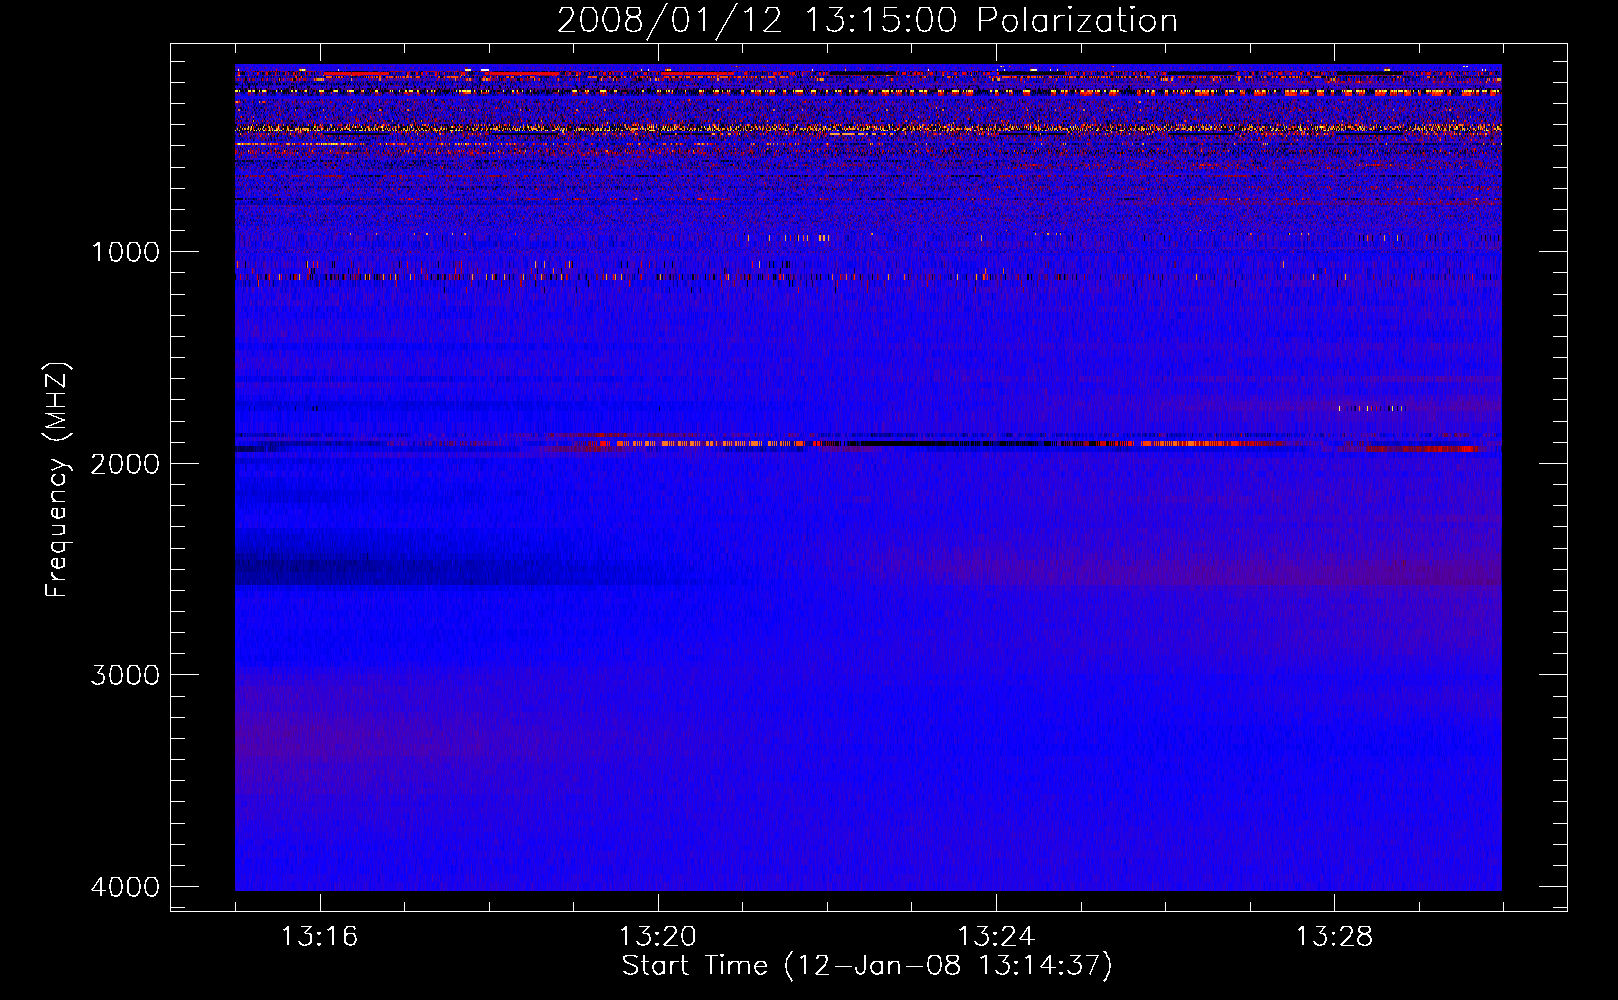
Task: Select the 'Frequency (MHZ)' axis label
Action: tap(57, 480)
